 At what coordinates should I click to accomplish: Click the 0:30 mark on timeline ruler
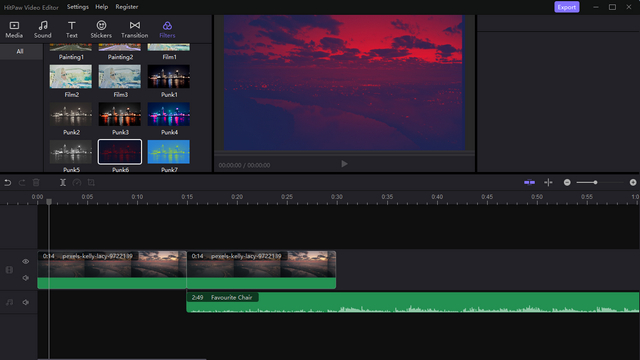tap(337, 197)
